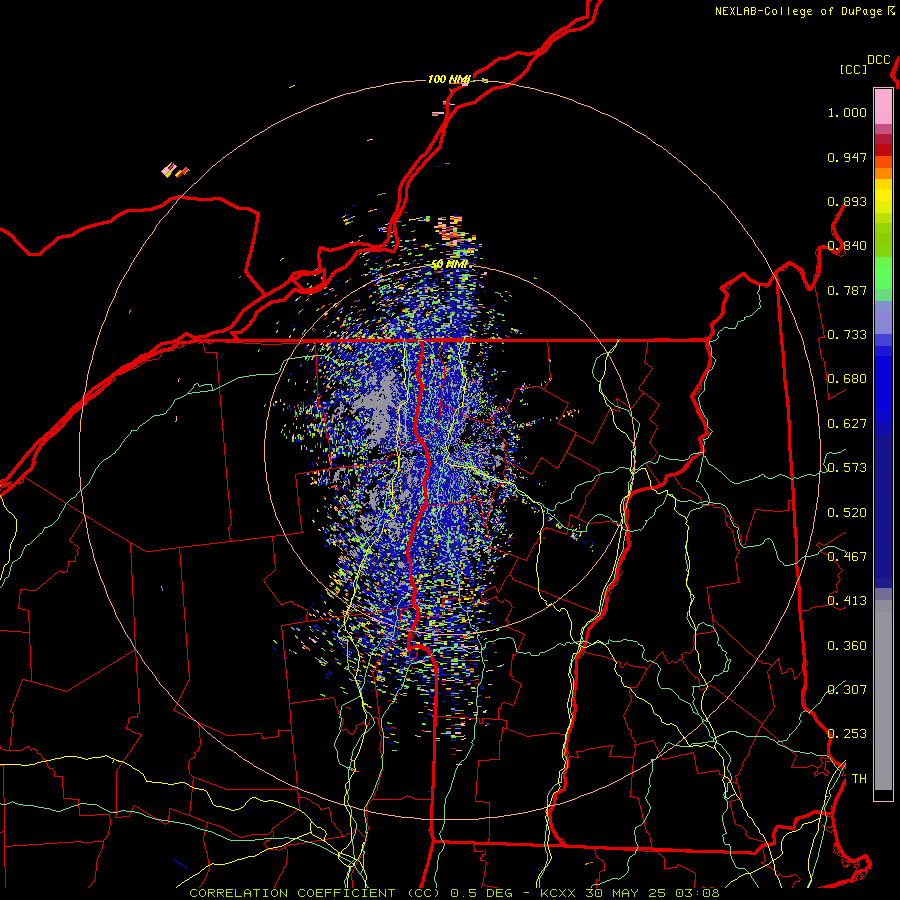Click the 0.840 scale value

coord(847,246)
